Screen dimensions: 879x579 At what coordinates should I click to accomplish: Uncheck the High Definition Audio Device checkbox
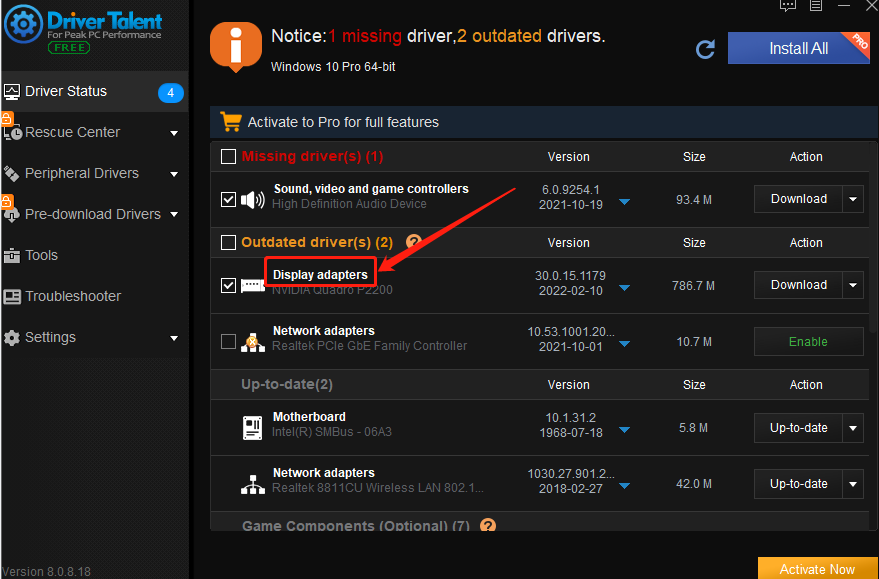pyautogui.click(x=228, y=200)
